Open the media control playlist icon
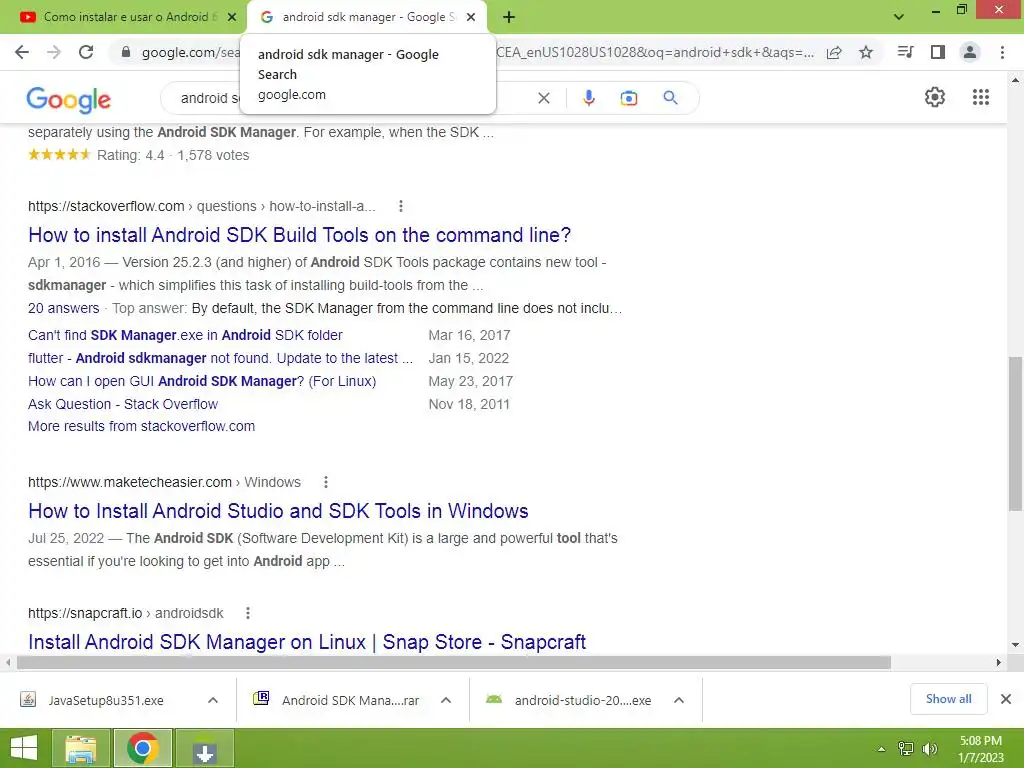Image resolution: width=1024 pixels, height=768 pixels. pos(905,52)
